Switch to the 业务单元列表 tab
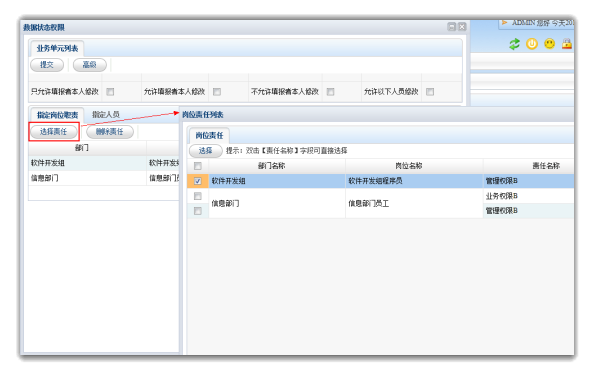Image resolution: width=594 pixels, height=376 pixels. [x=57, y=48]
